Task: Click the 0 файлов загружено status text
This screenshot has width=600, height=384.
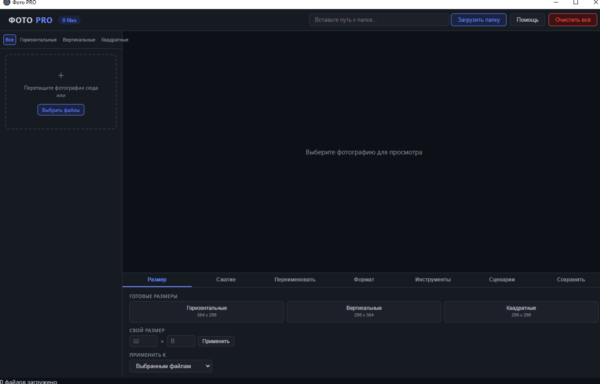Action: point(29,382)
